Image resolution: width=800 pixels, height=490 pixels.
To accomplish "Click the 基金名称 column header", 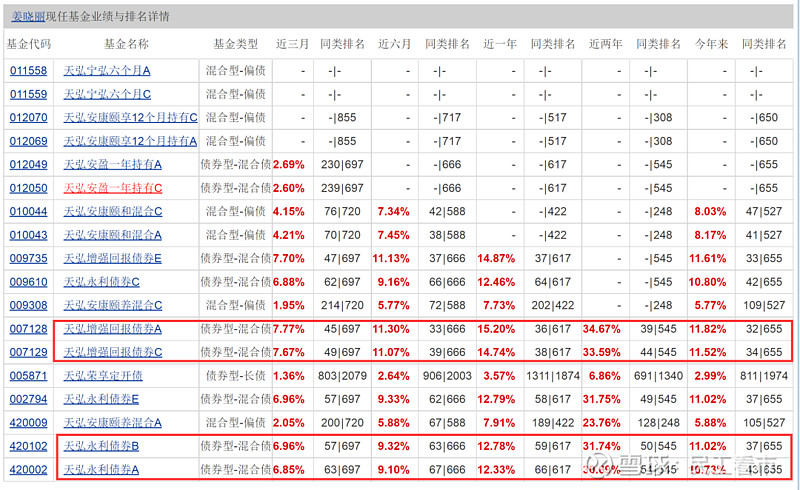I will click(127, 44).
